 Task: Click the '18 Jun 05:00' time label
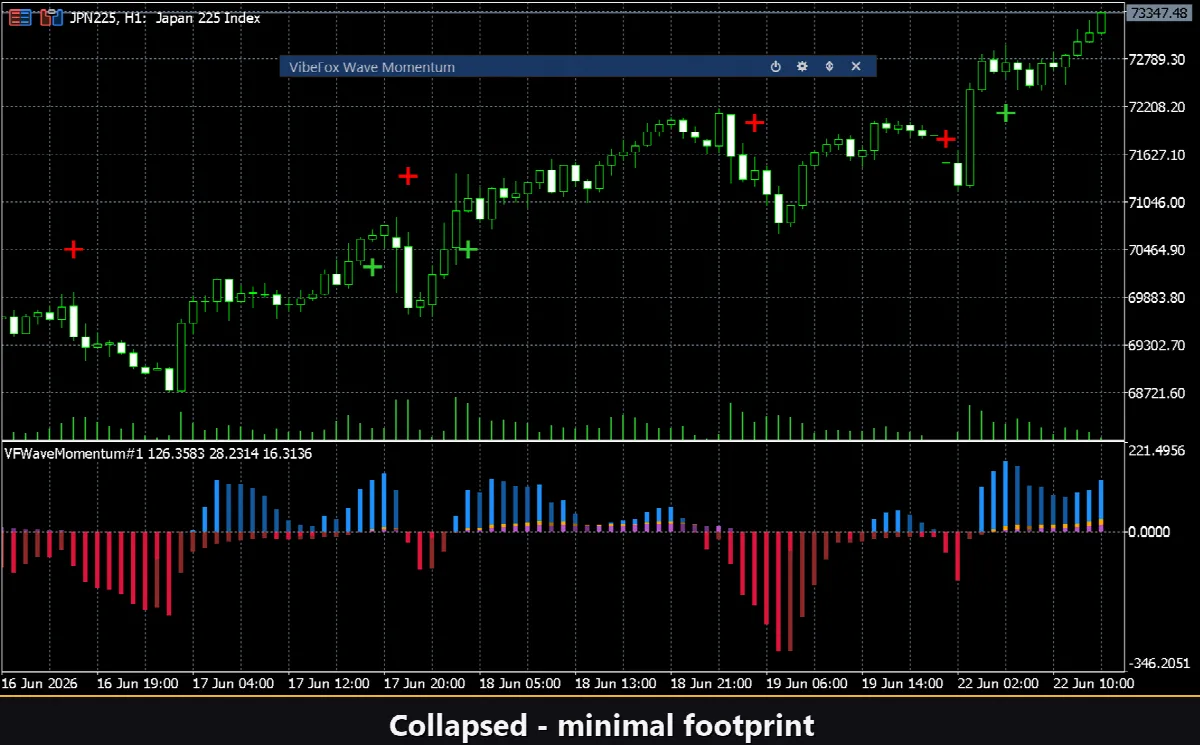click(x=520, y=684)
